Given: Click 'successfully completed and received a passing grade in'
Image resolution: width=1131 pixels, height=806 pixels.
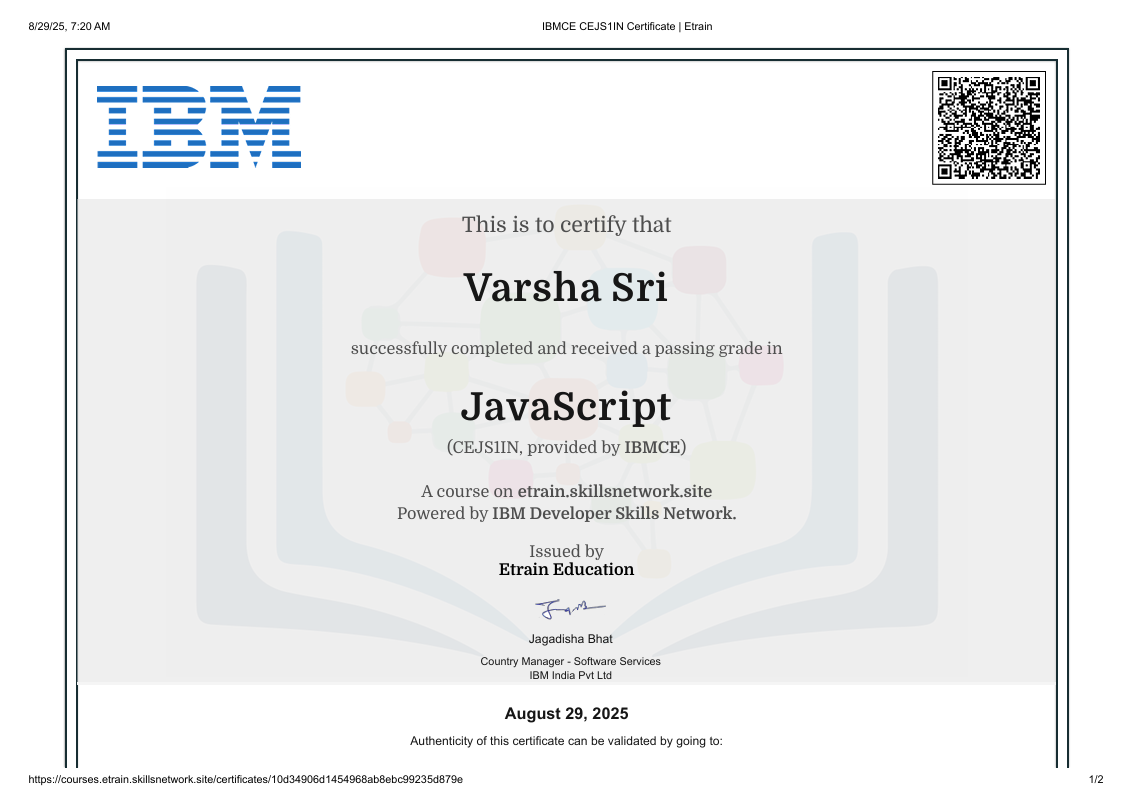Looking at the screenshot, I should [566, 349].
